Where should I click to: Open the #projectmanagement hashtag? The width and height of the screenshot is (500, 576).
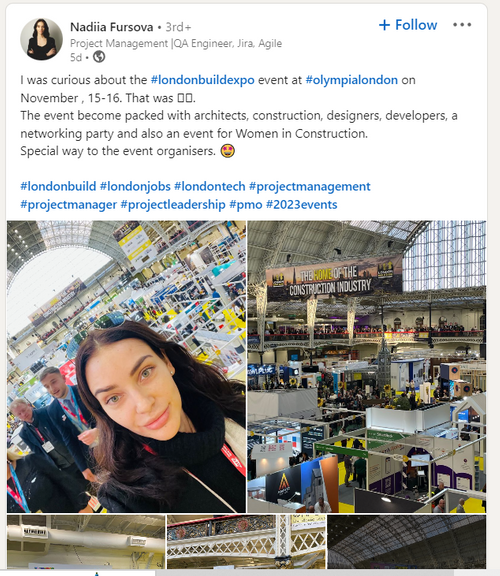[x=310, y=186]
